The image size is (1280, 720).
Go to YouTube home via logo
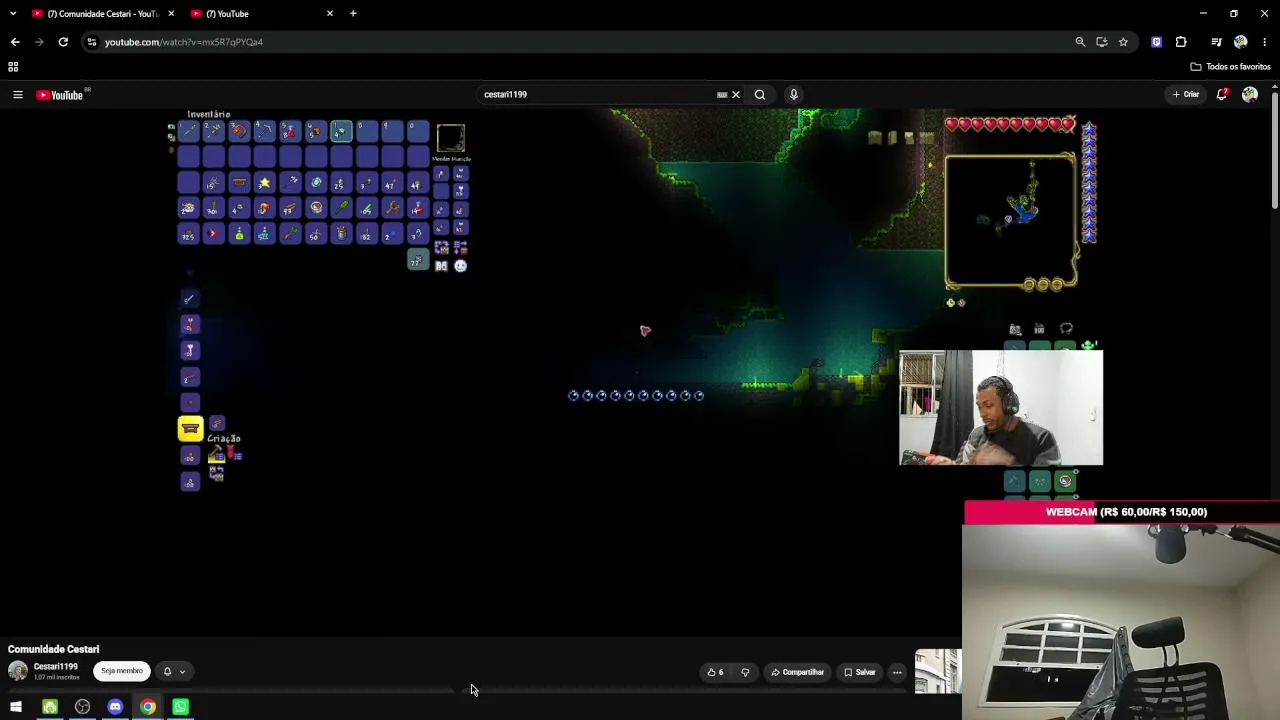coord(60,95)
